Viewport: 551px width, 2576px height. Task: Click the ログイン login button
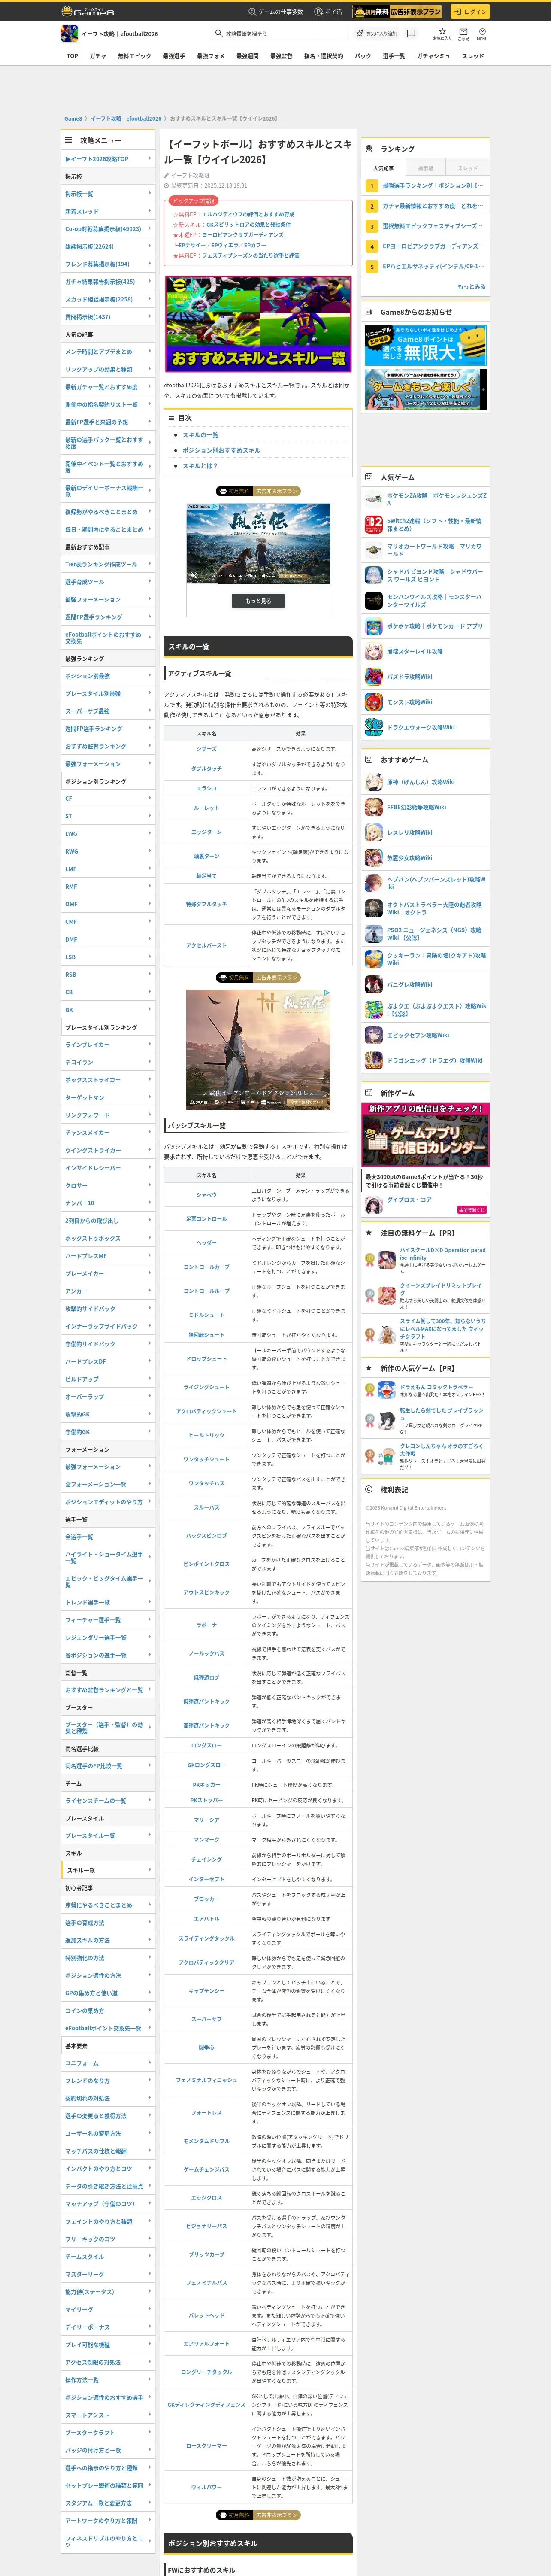click(470, 12)
